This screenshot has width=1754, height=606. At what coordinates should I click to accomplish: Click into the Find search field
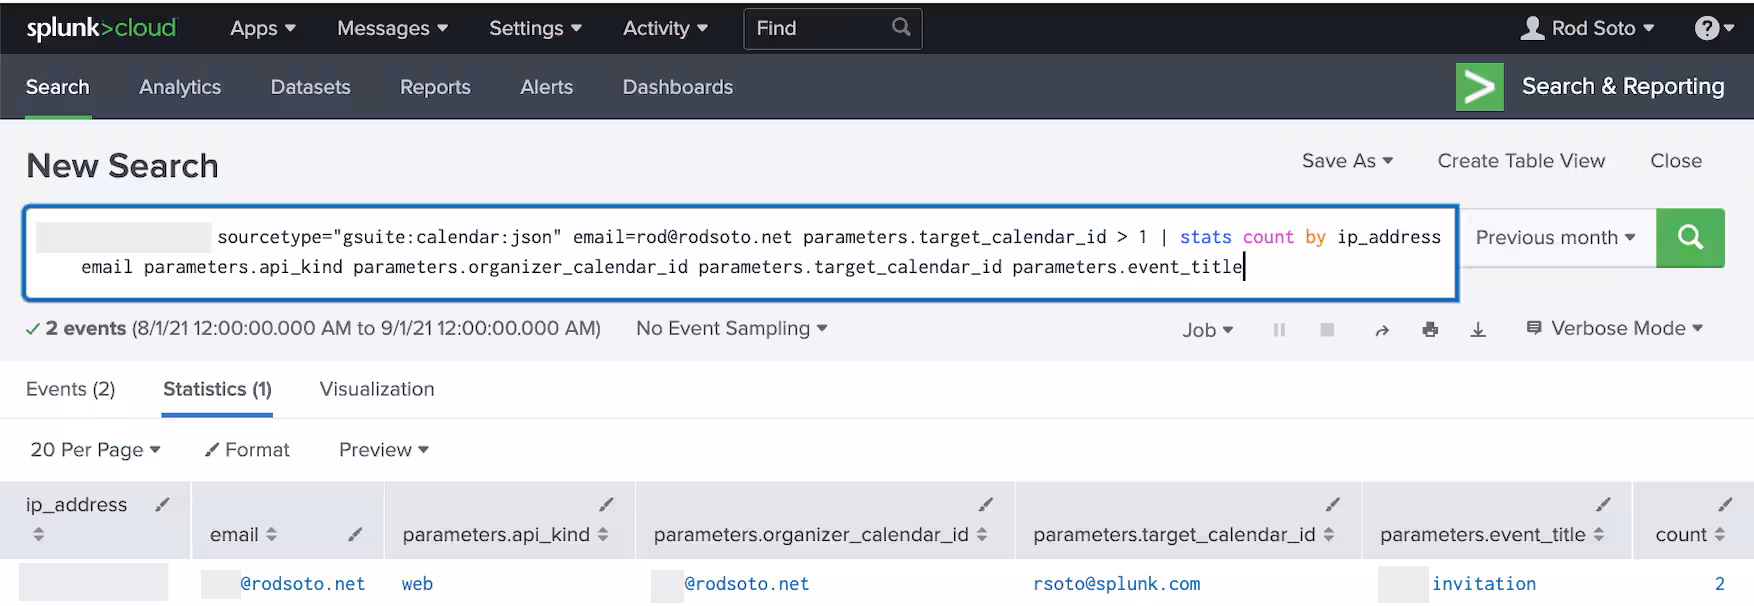[x=820, y=28]
